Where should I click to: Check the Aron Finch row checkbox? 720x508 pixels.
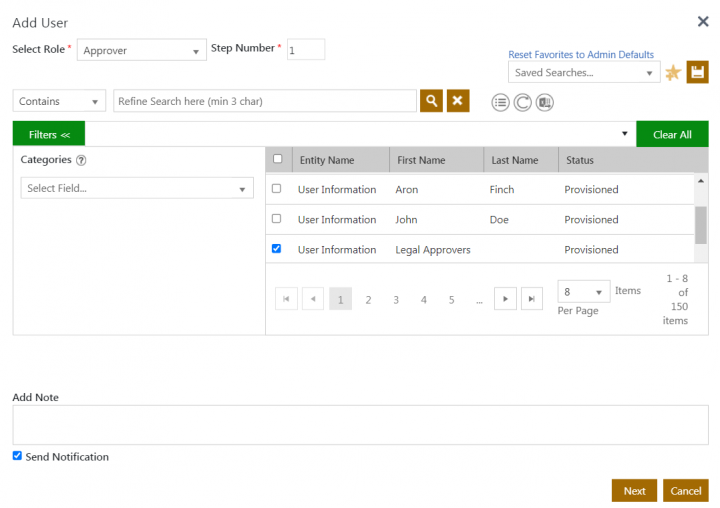point(277,188)
